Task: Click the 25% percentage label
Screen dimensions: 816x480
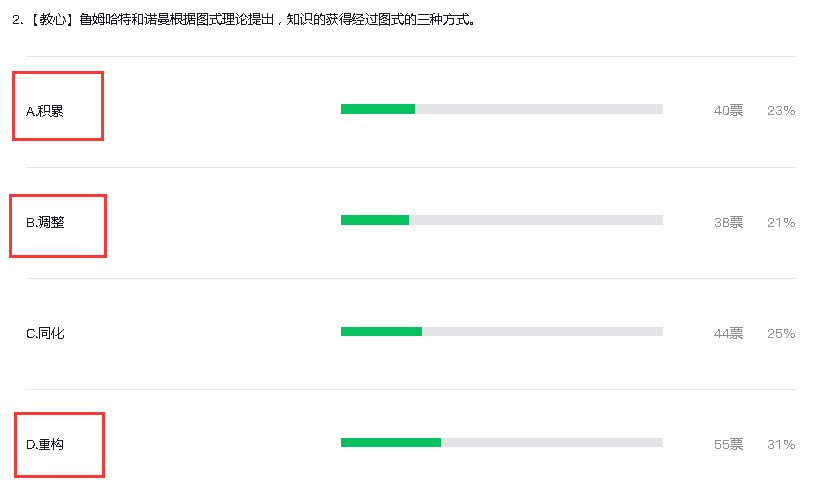Action: (781, 333)
